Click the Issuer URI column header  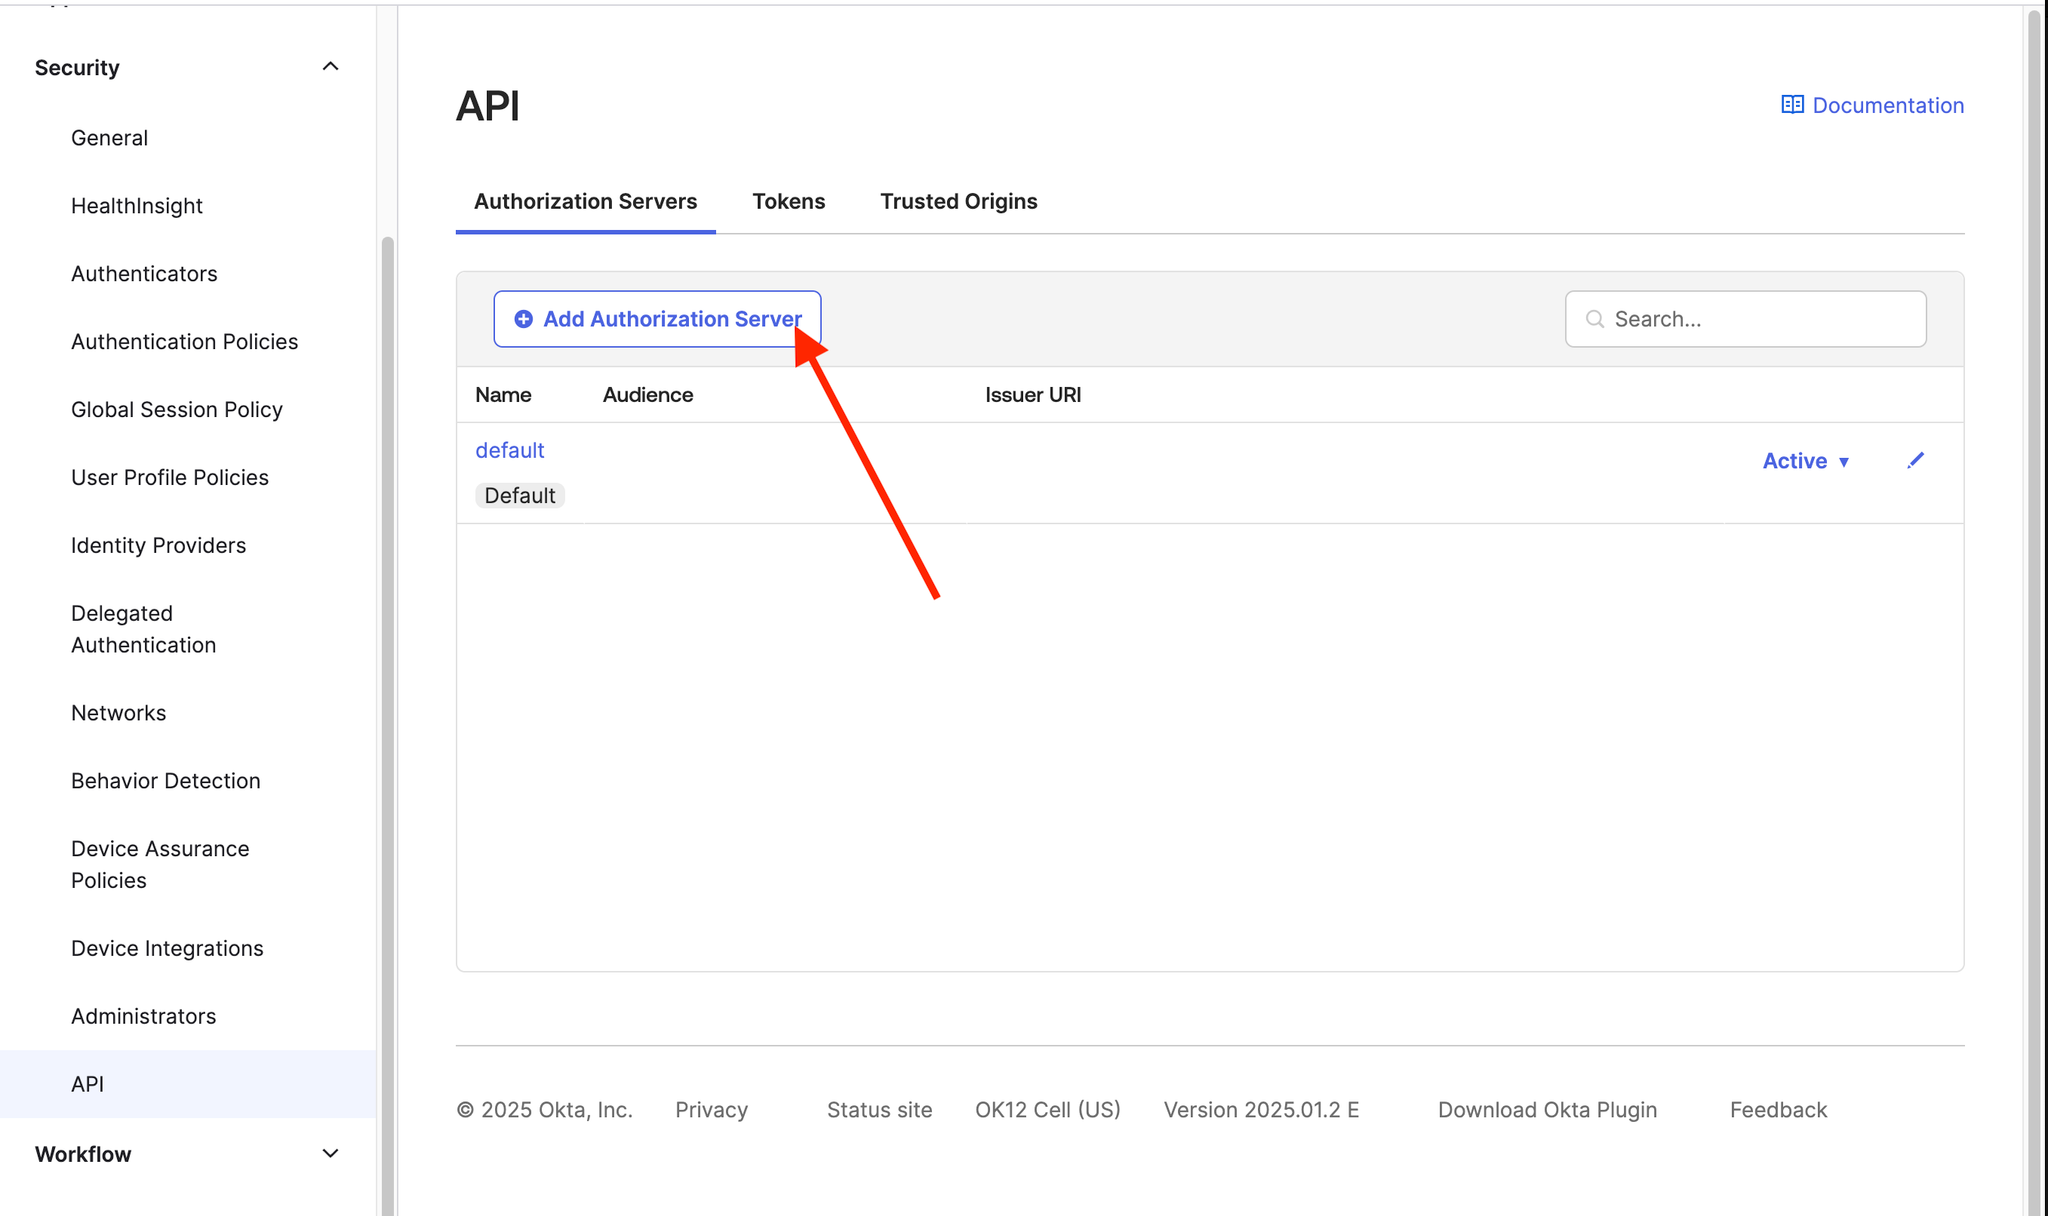pos(1033,395)
